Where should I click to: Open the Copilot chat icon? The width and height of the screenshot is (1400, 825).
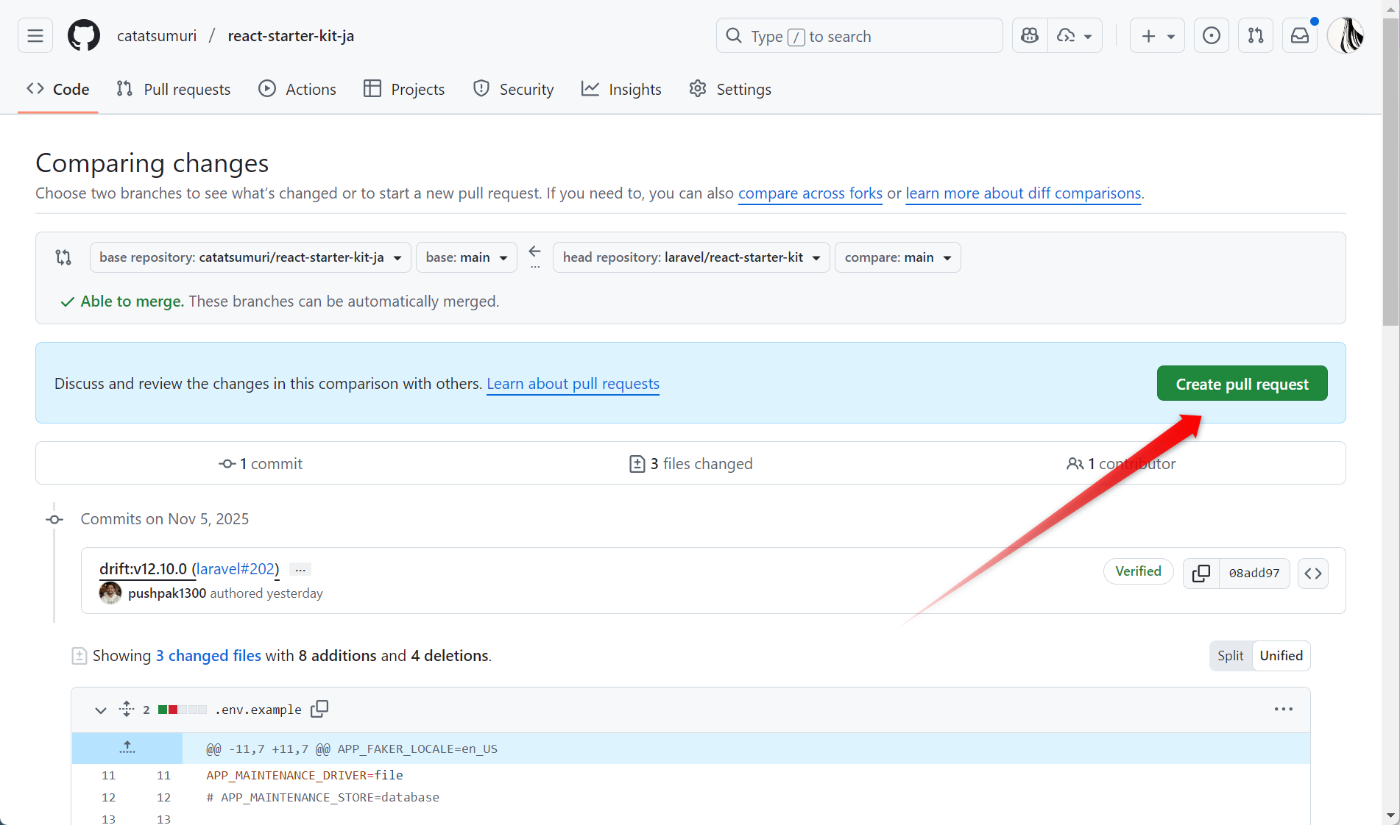(x=1029, y=36)
